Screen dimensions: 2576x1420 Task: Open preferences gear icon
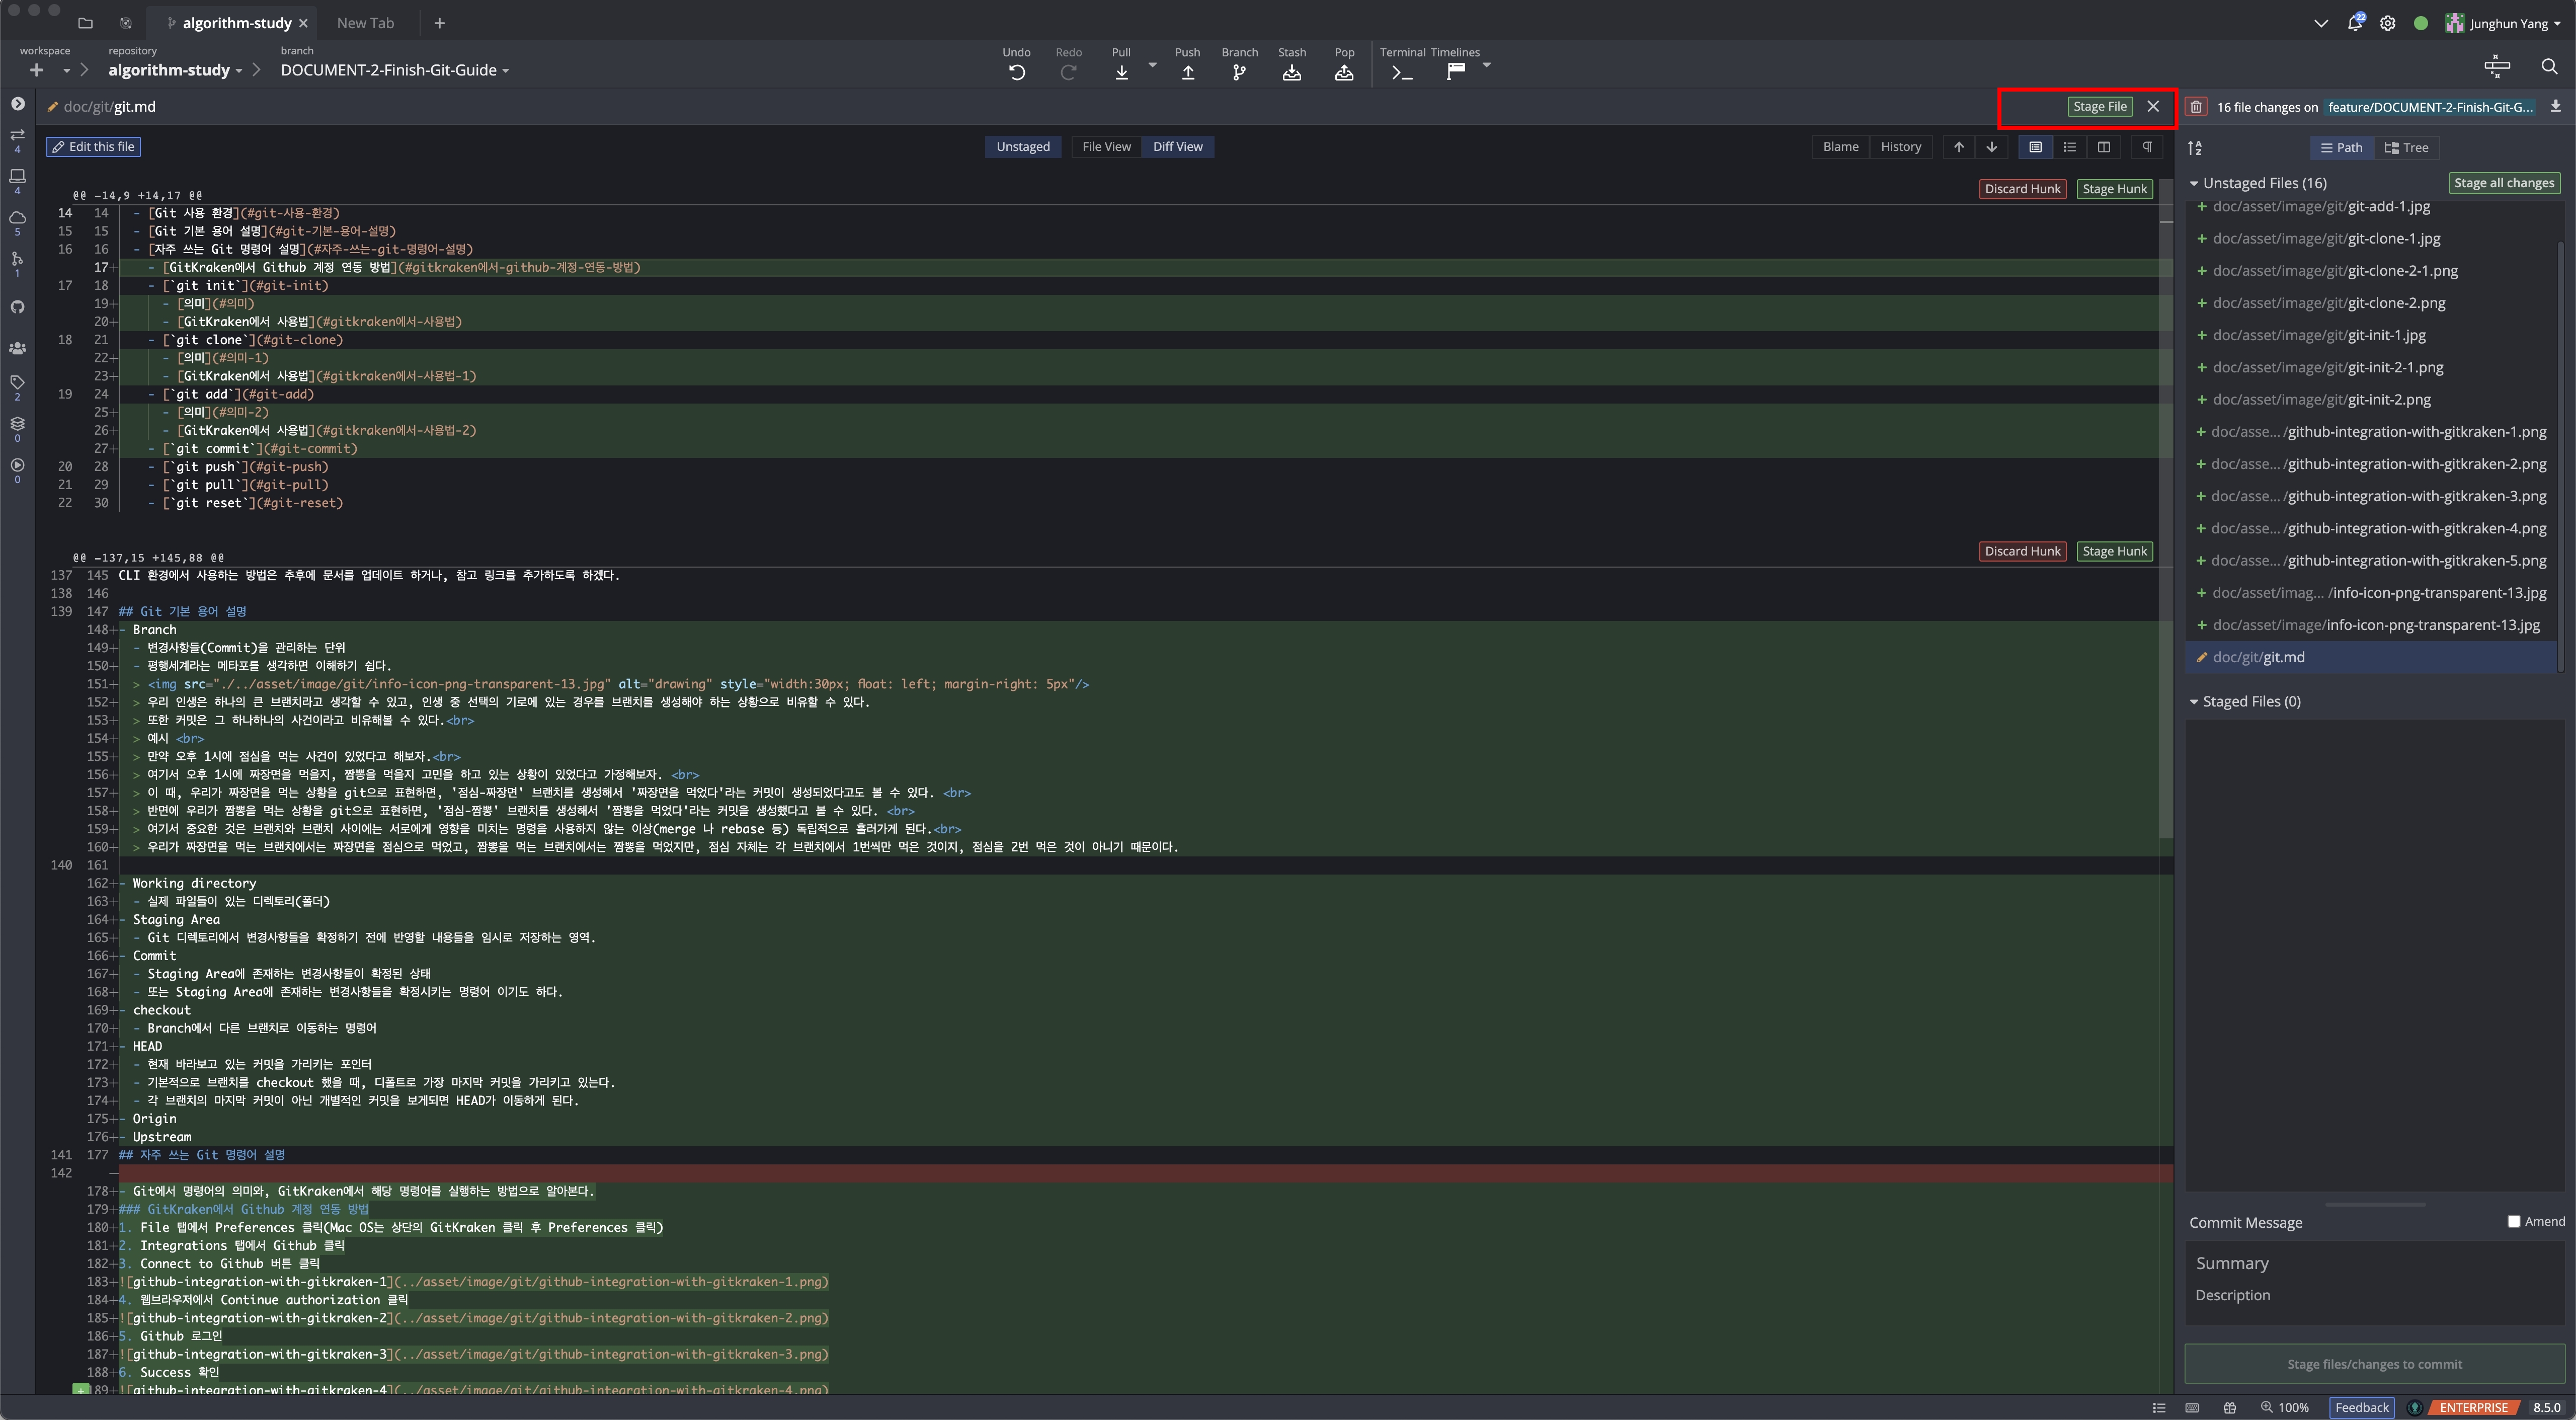click(2387, 23)
